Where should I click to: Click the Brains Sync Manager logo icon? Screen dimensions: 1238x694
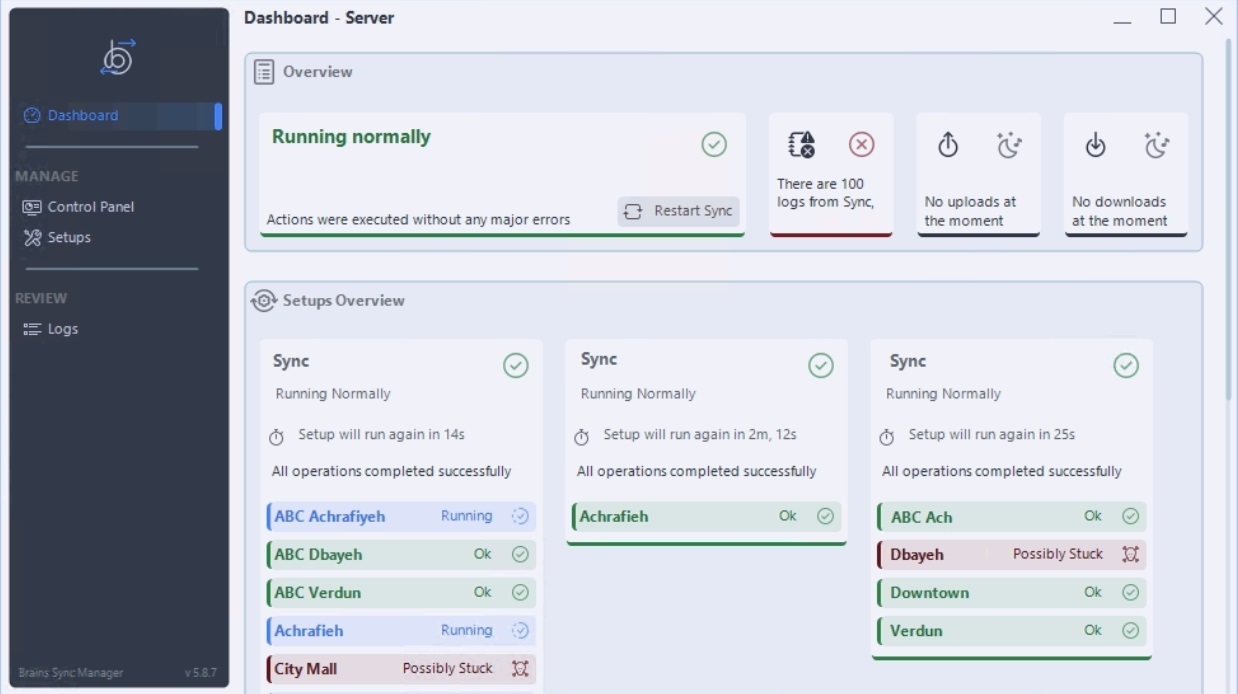119,58
